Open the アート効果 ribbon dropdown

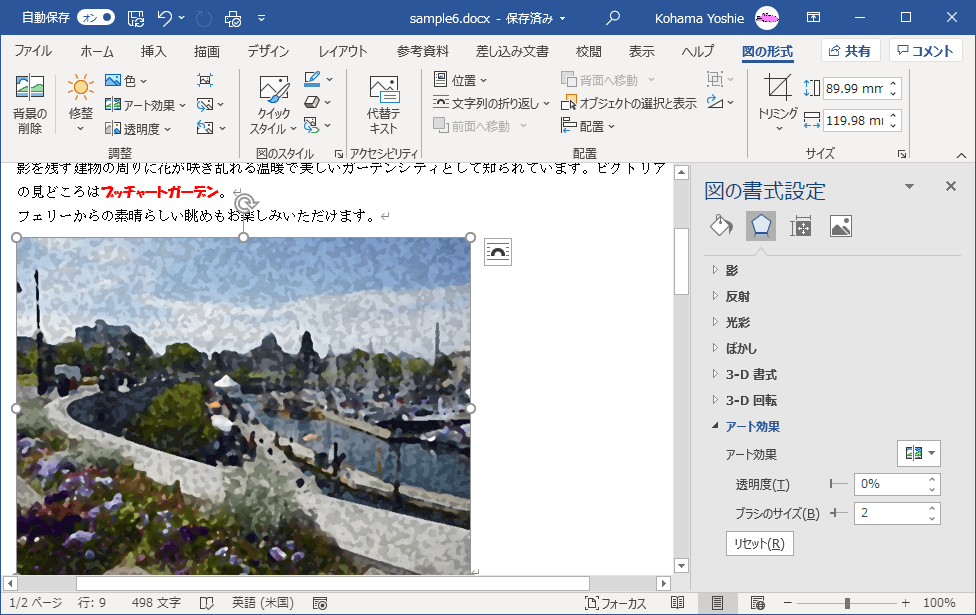(146, 105)
